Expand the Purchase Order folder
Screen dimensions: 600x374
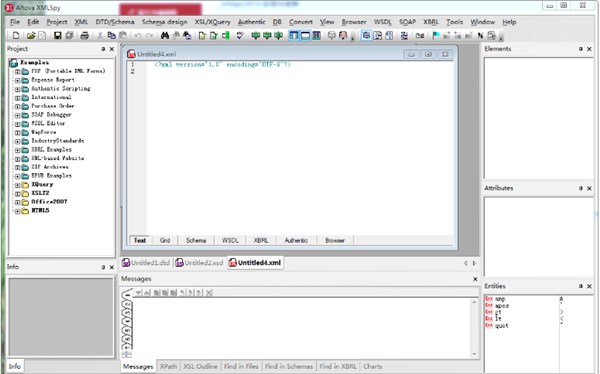pos(17,106)
